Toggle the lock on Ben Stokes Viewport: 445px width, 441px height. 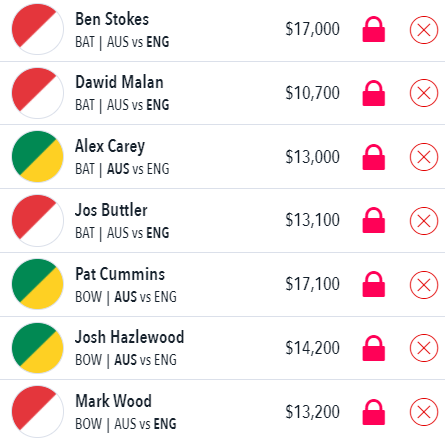pos(374,29)
